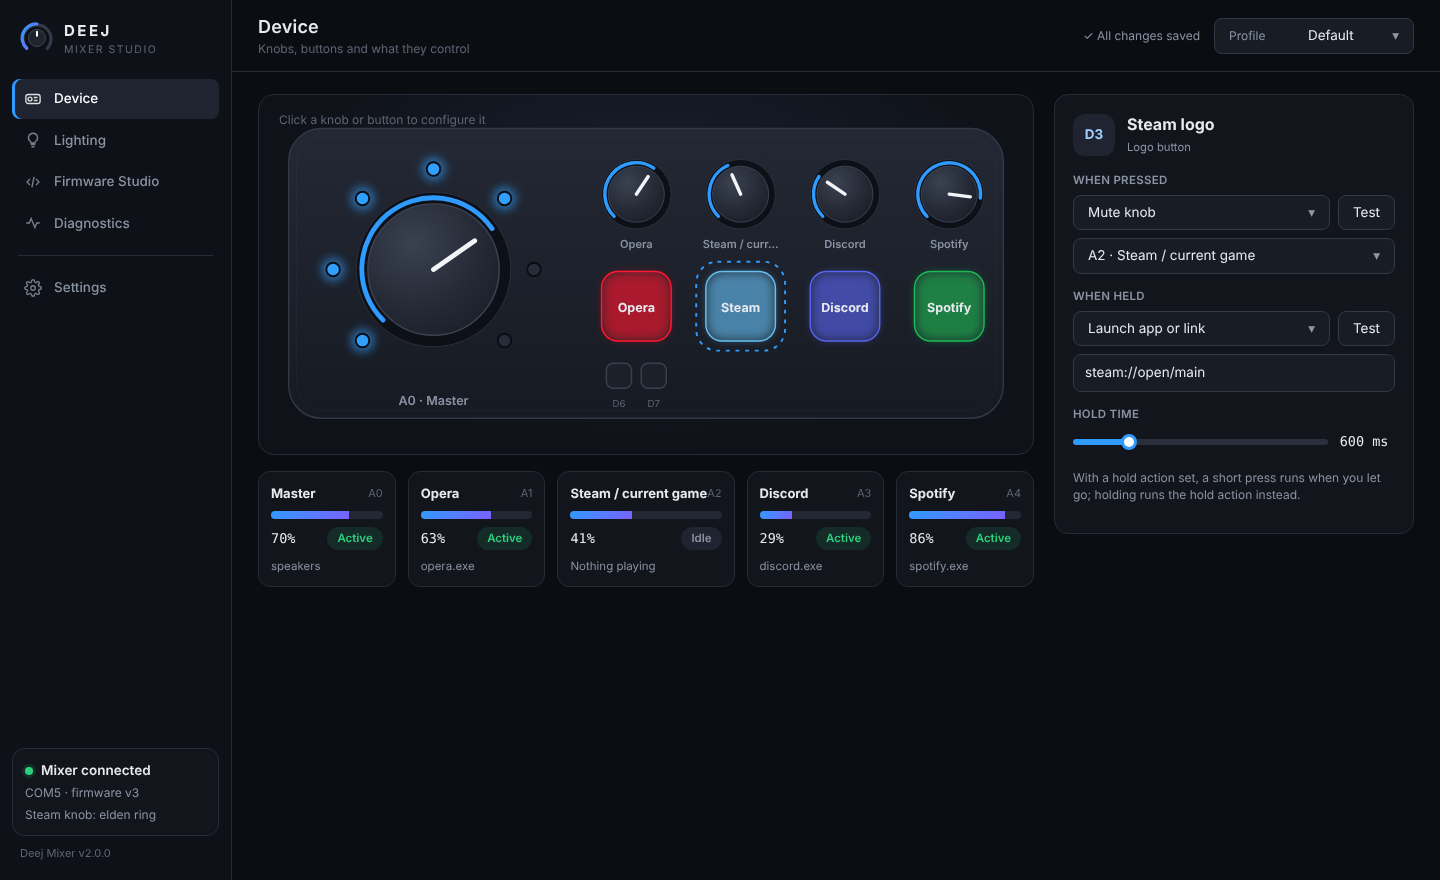Open the Lighting page in the sidebar
The image size is (1440, 880).
click(115, 140)
